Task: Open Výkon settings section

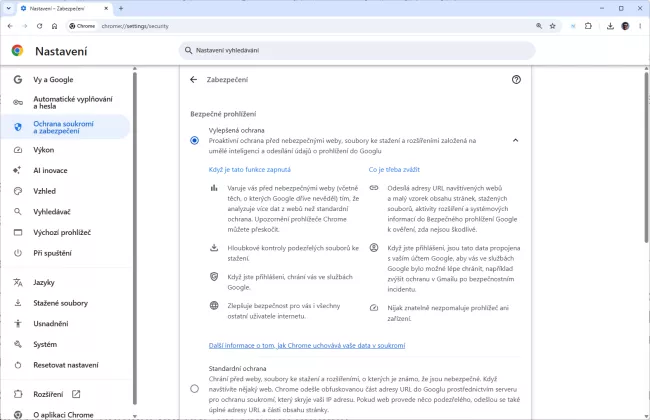Action: (65, 150)
